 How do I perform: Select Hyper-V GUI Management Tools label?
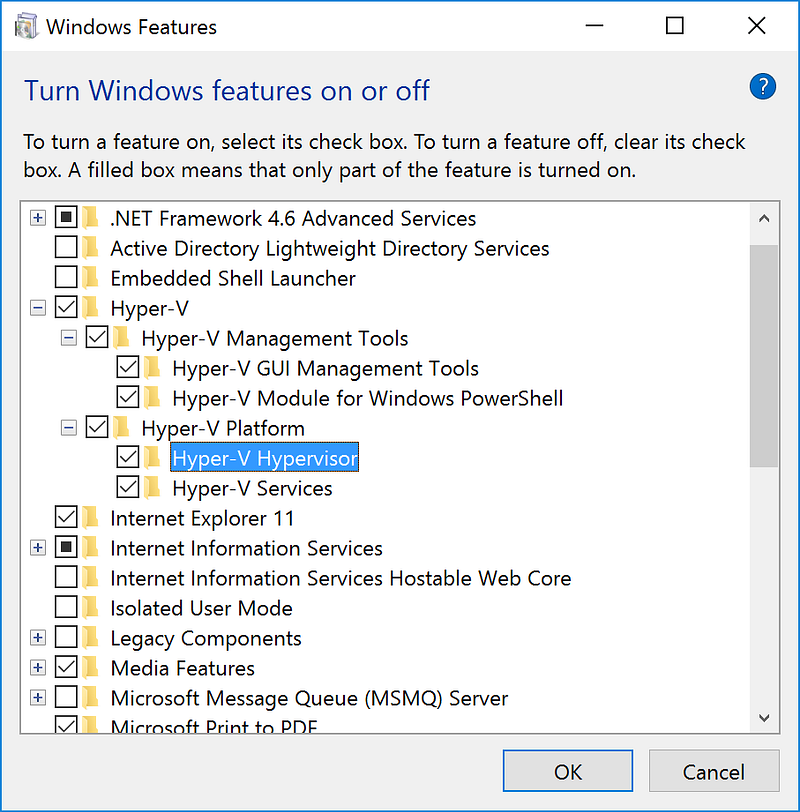click(325, 368)
